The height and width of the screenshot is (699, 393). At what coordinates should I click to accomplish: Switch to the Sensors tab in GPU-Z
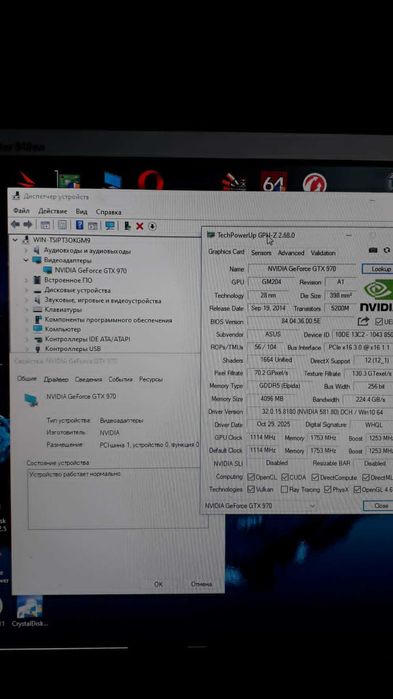point(261,253)
